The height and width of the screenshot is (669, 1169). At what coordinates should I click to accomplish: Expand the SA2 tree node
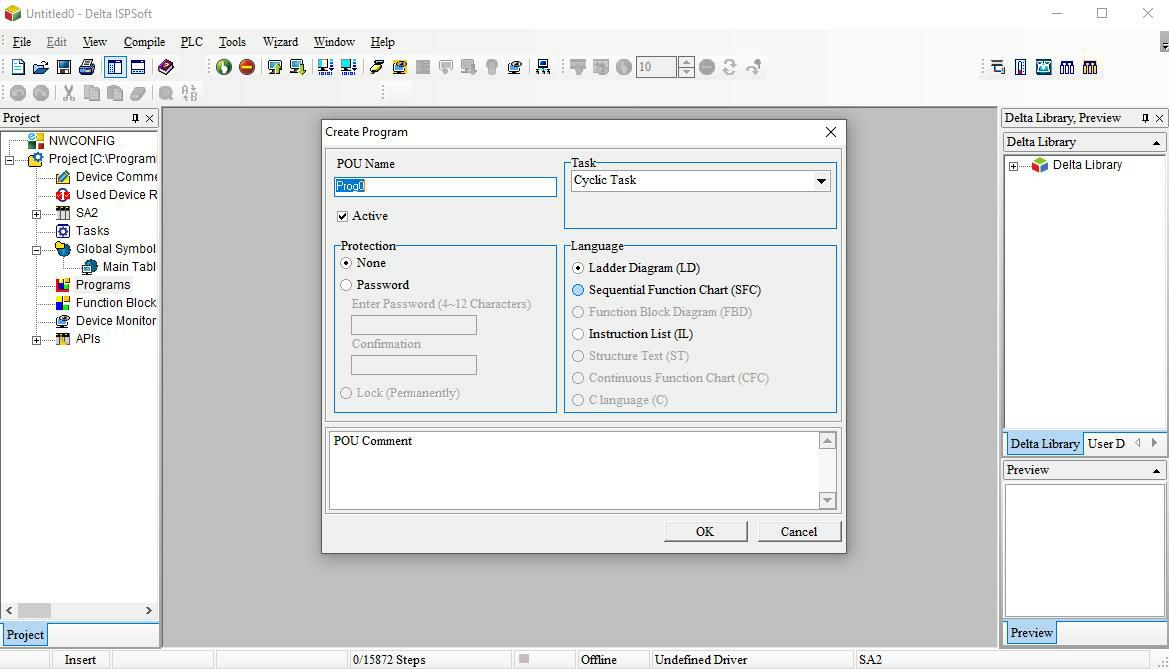(x=37, y=214)
